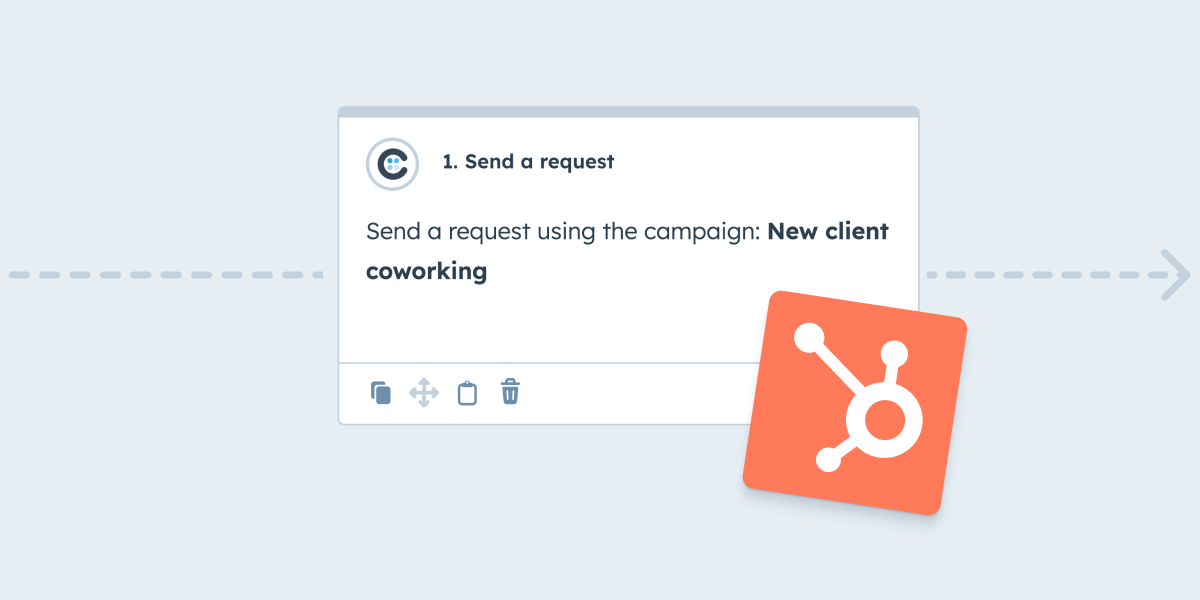Click the top-left node of the HubSpot sprocket
This screenshot has width=1200, height=600.
808,340
